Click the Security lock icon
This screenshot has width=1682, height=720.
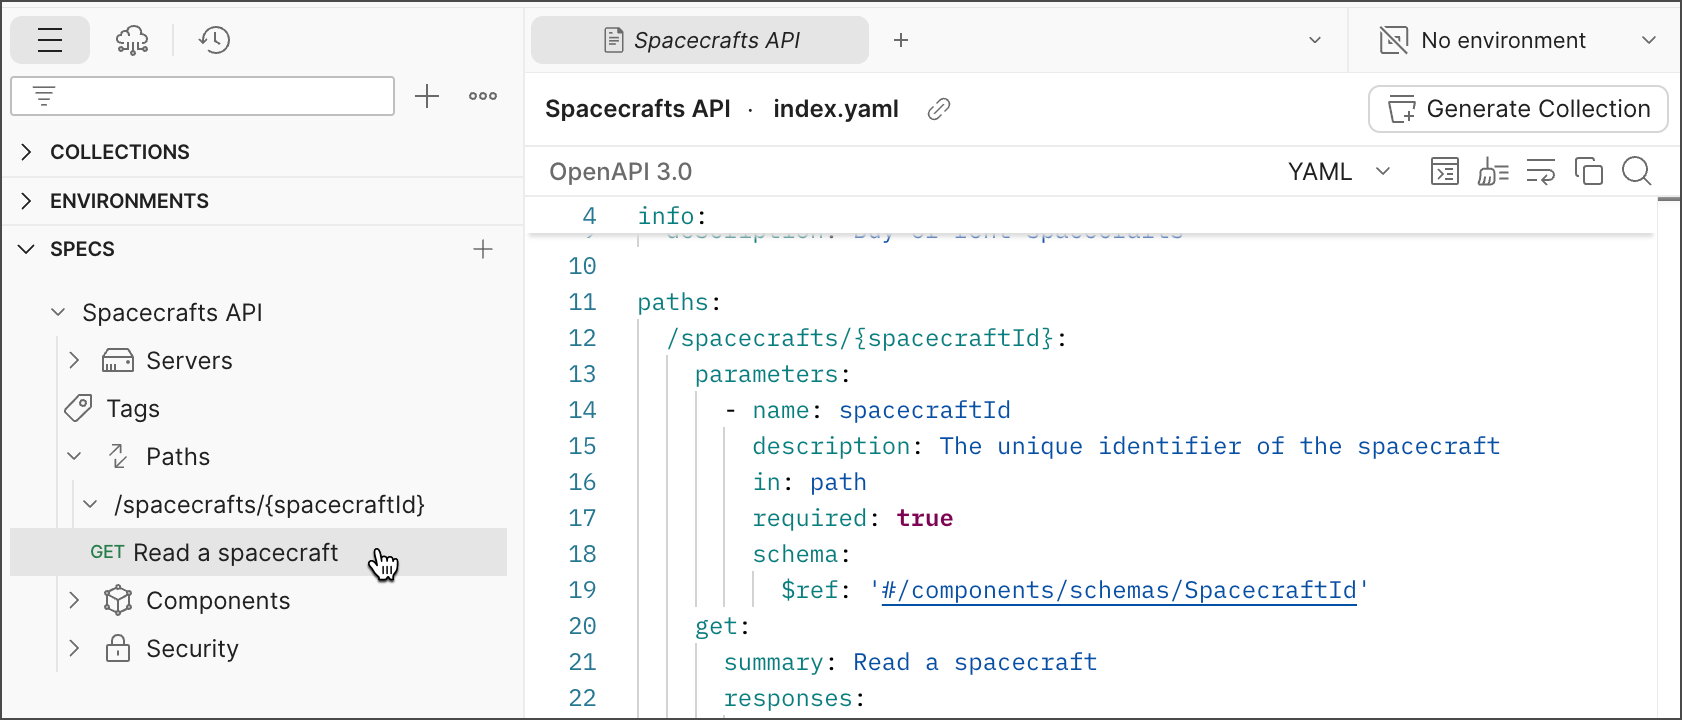(118, 648)
